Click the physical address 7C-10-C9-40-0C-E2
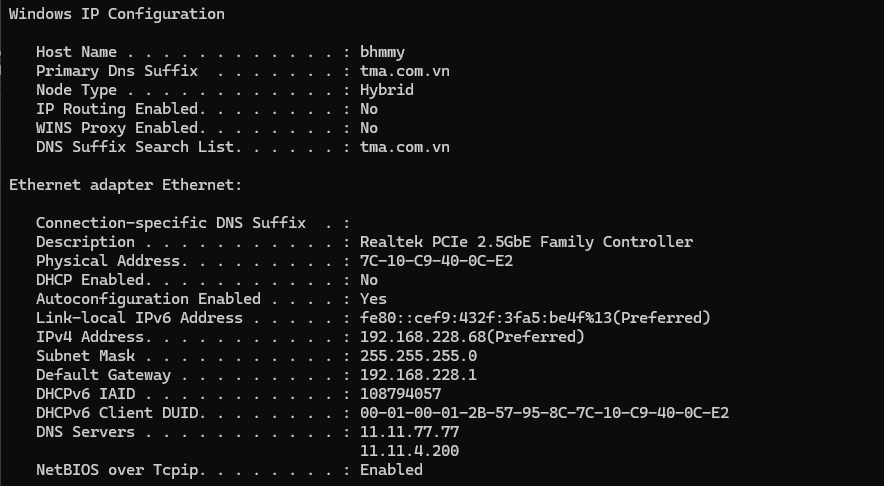884x486 pixels. [x=436, y=261]
